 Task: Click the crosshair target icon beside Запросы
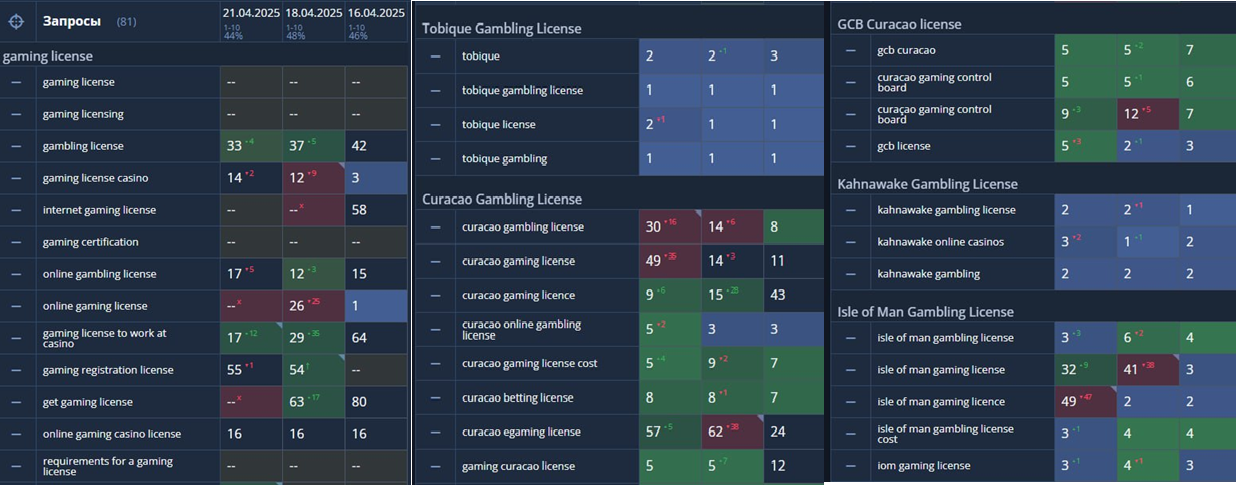click(x=16, y=20)
